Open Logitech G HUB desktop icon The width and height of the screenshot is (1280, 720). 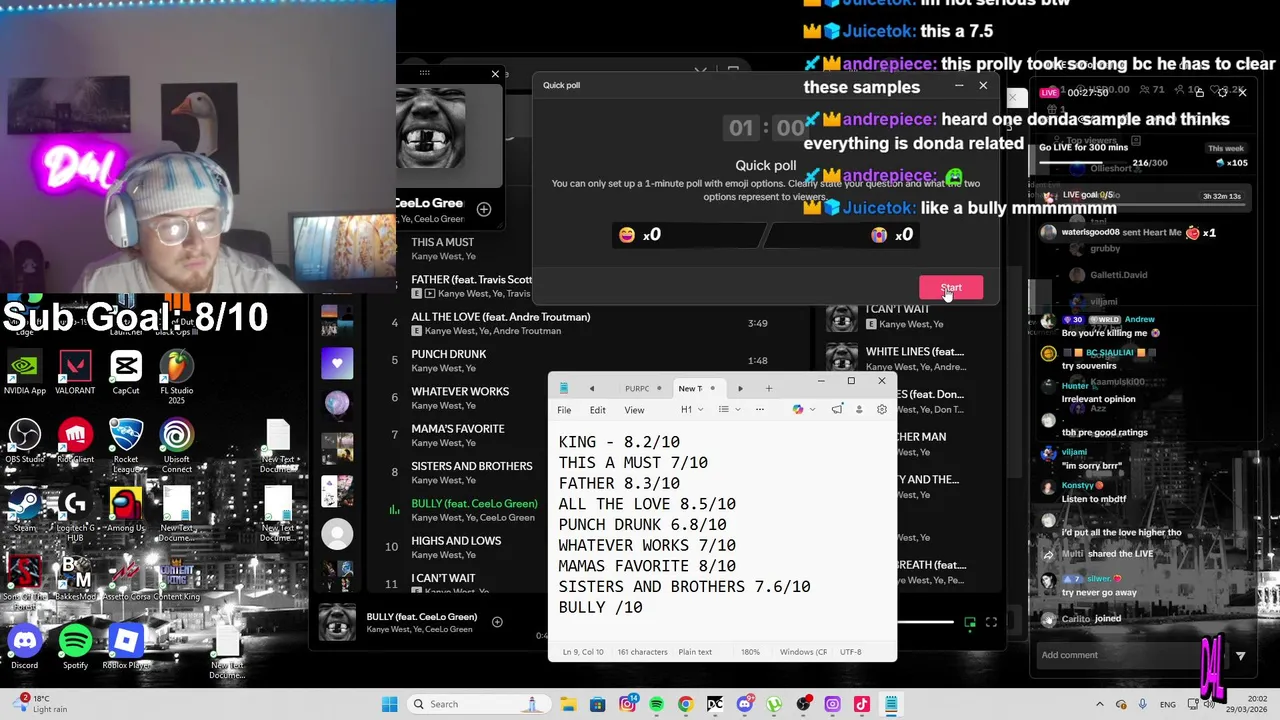[x=75, y=514]
